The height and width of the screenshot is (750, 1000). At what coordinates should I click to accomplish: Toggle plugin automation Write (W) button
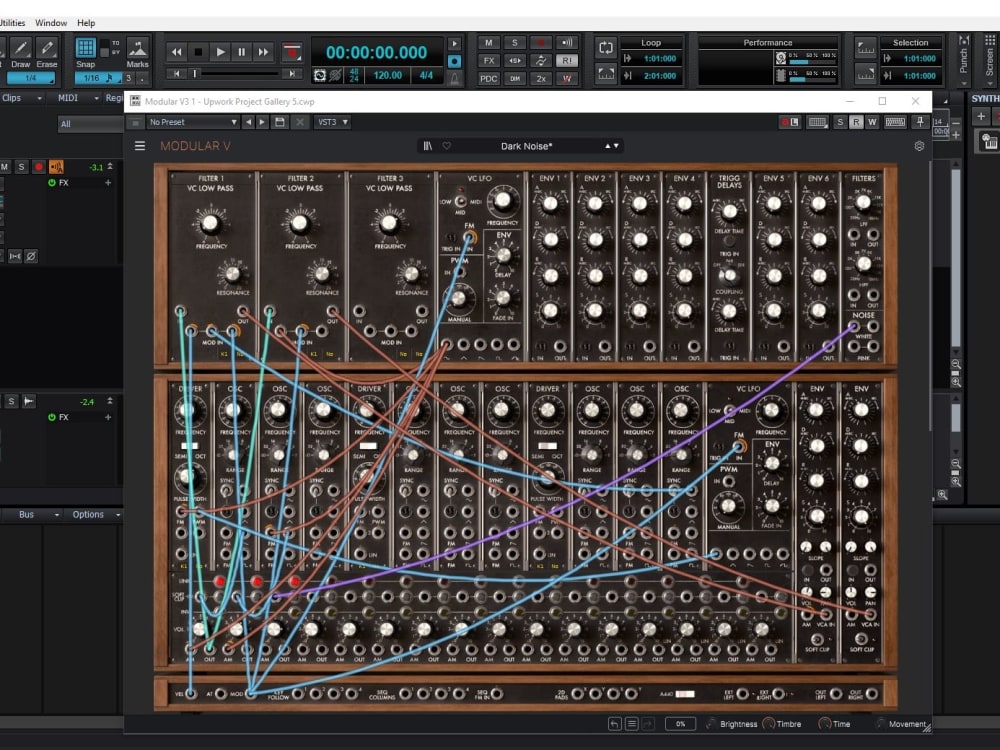tap(872, 122)
